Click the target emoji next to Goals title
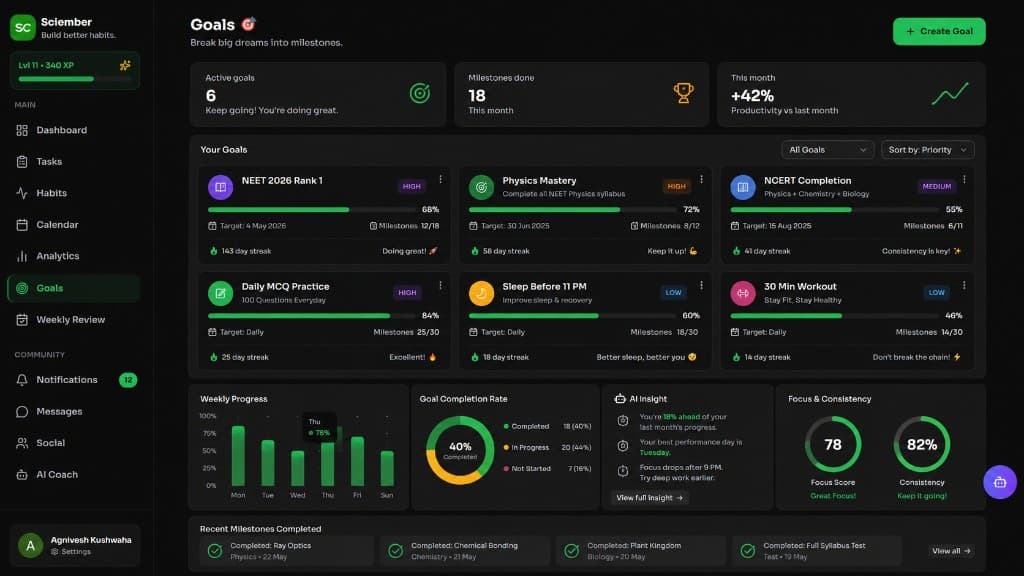Image resolution: width=1024 pixels, height=576 pixels. 248,24
